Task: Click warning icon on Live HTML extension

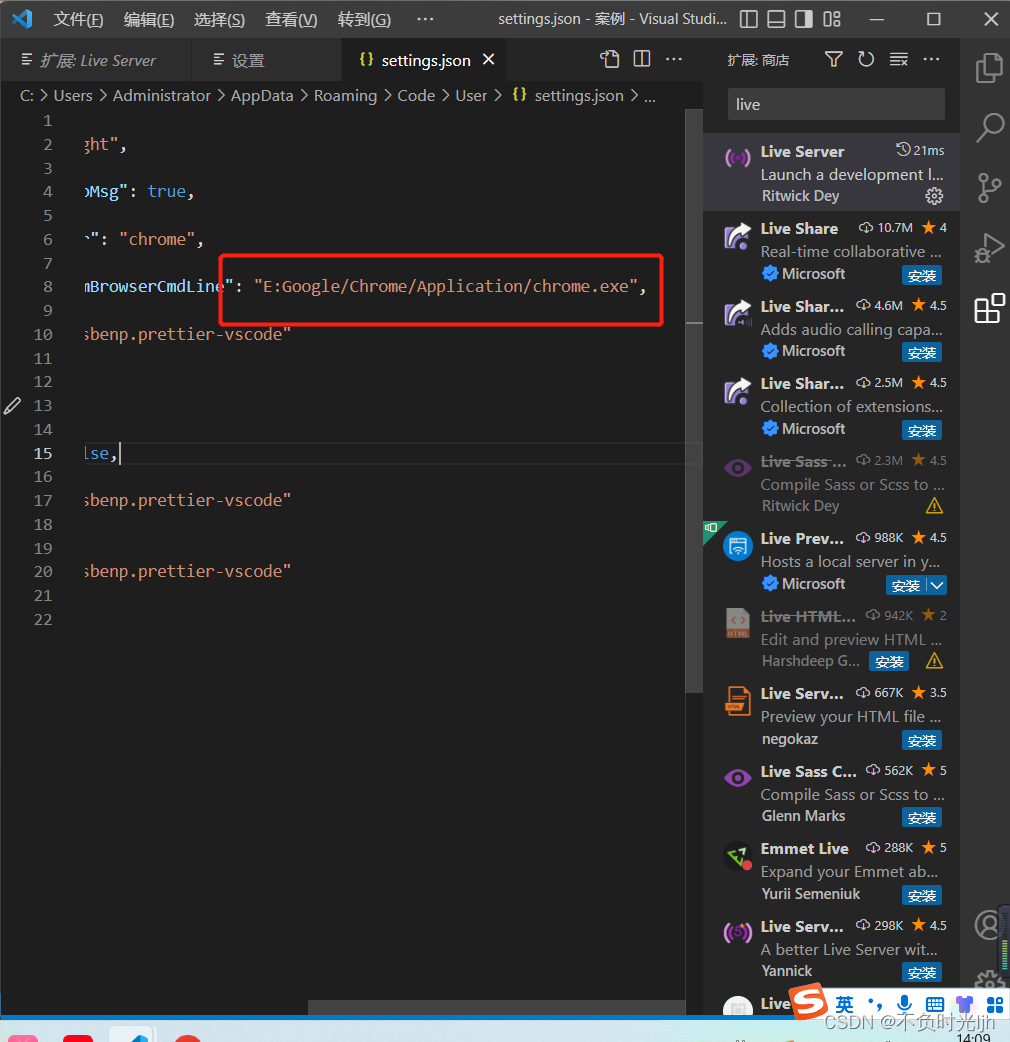Action: (934, 661)
